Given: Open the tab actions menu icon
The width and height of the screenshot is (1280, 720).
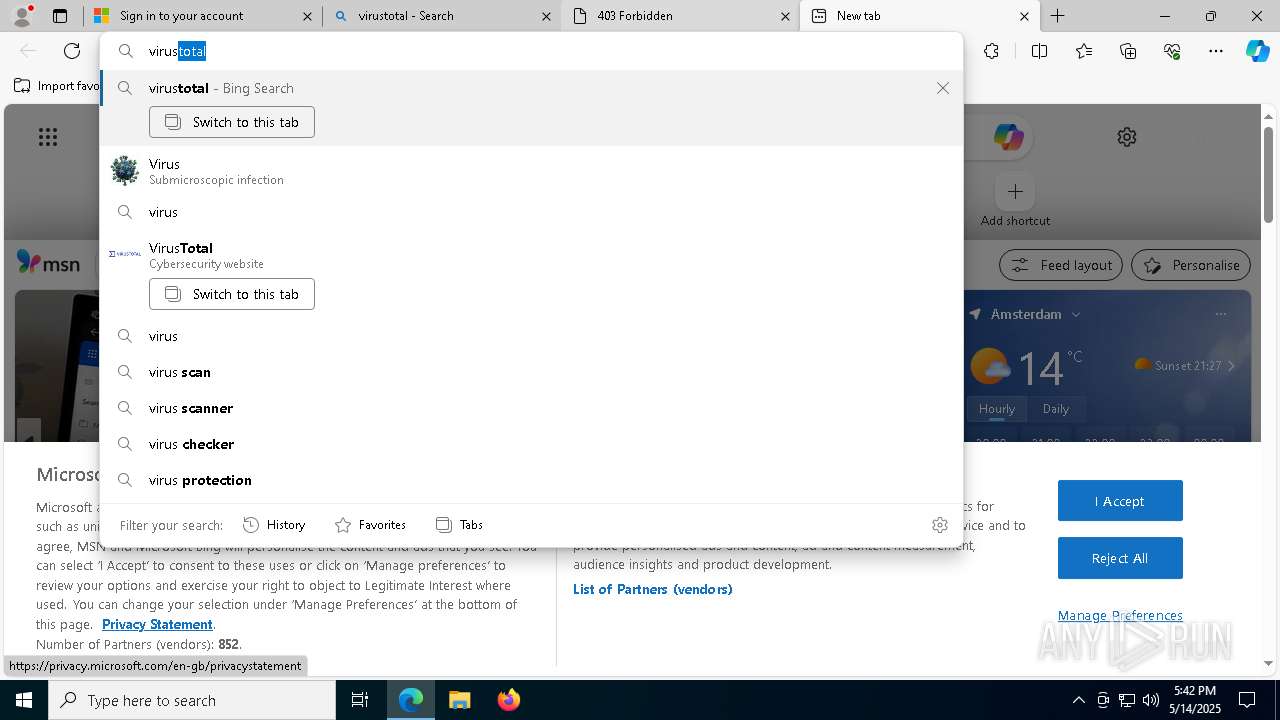Looking at the screenshot, I should point(60,16).
